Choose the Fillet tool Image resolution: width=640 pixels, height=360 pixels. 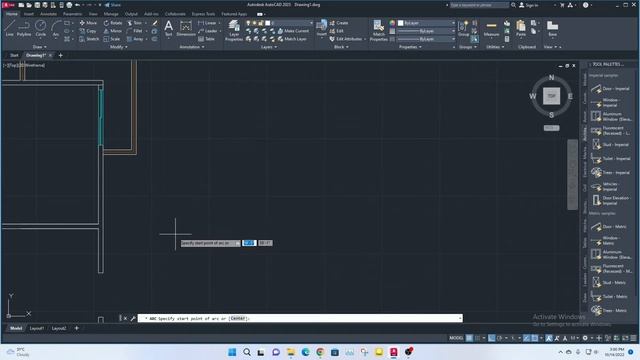pyautogui.click(x=135, y=31)
